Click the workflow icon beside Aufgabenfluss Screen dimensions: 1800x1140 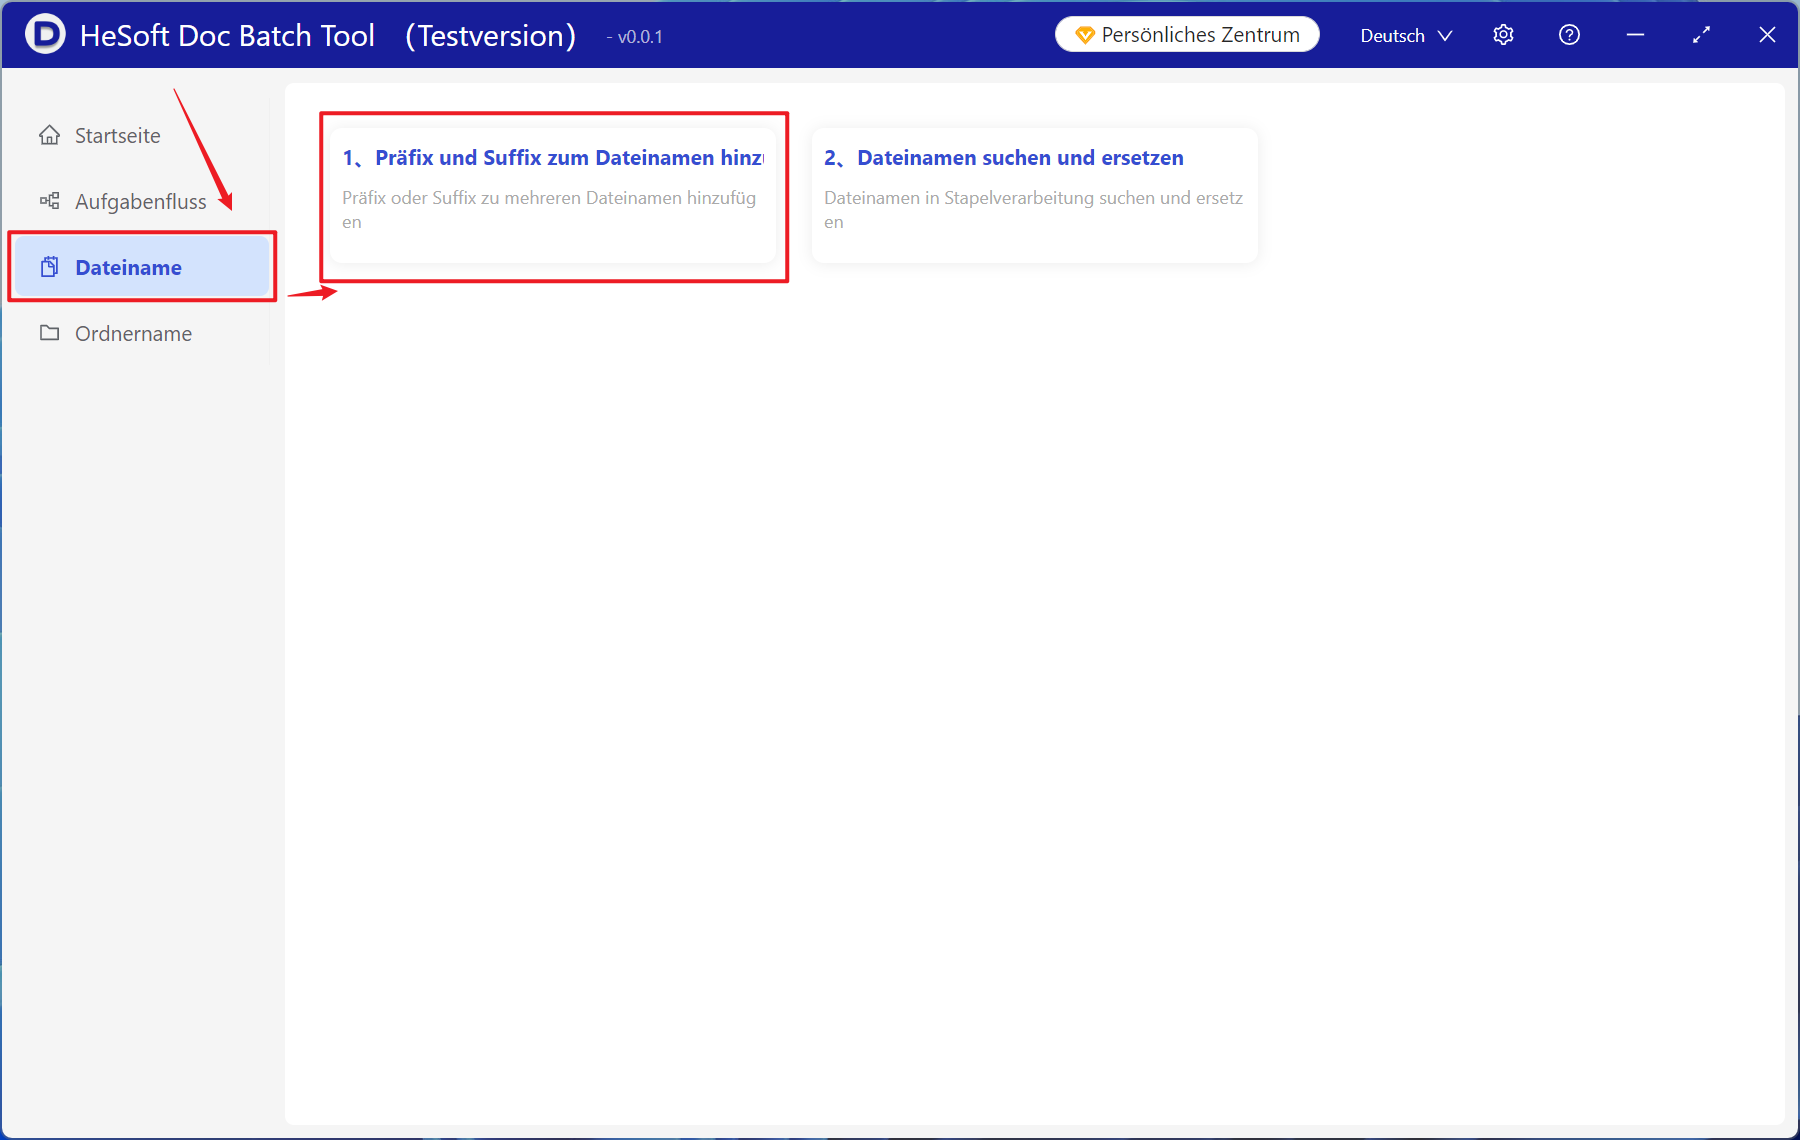click(x=49, y=201)
